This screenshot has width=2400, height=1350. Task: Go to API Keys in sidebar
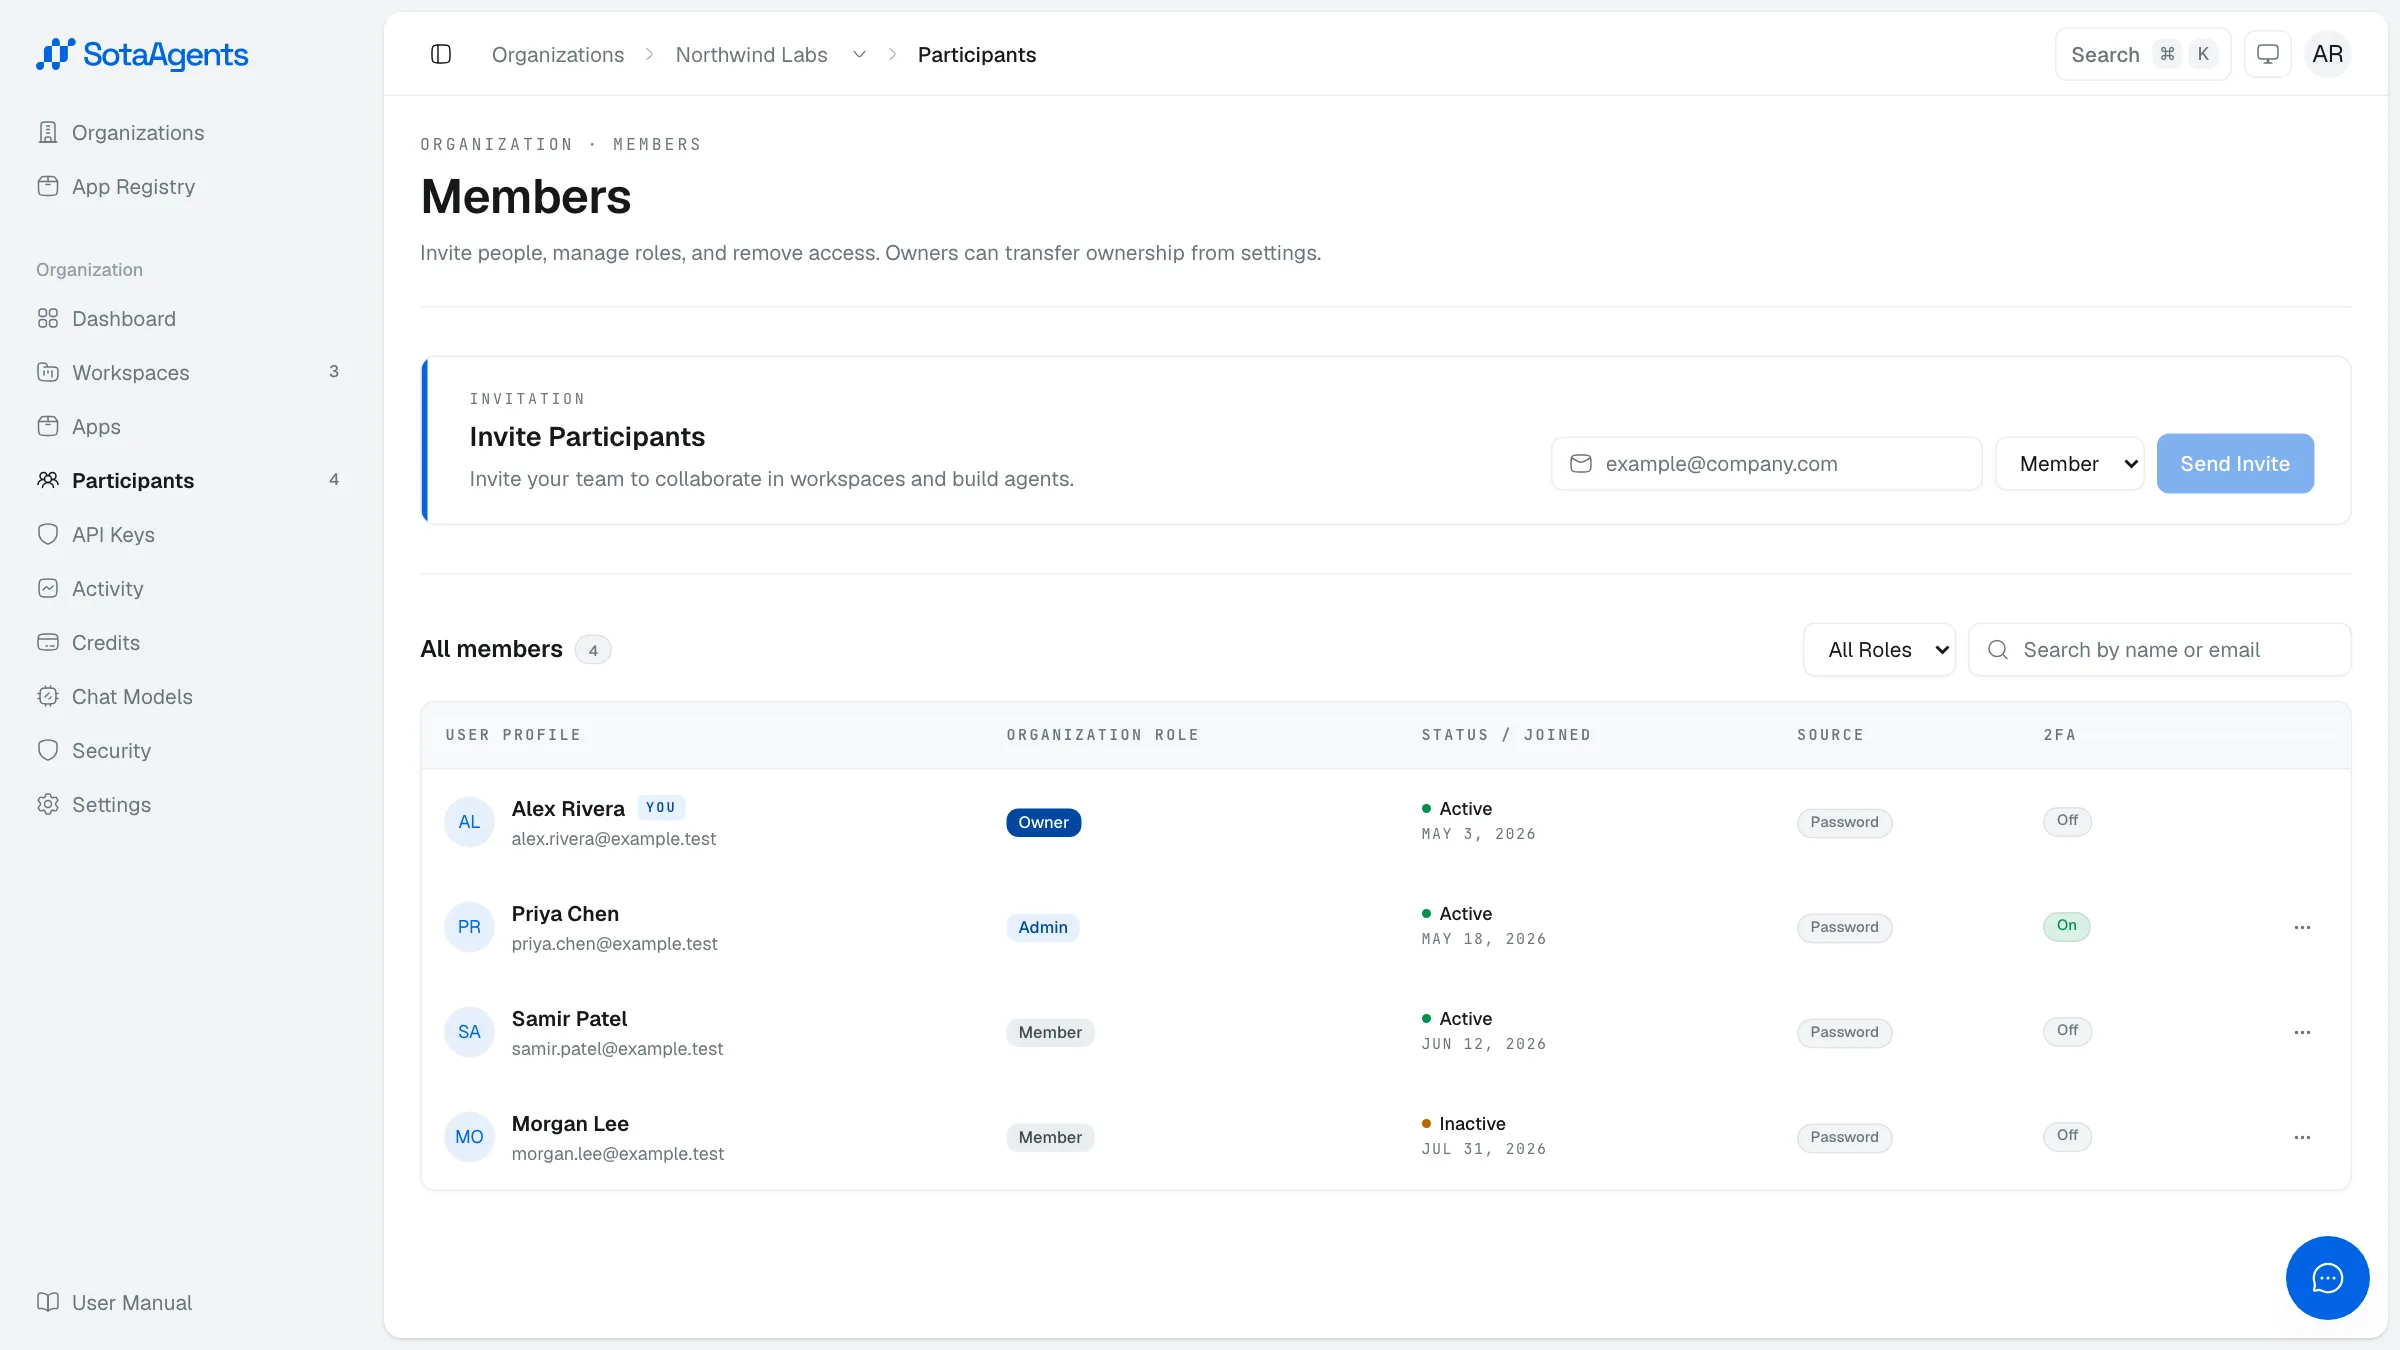coord(113,534)
